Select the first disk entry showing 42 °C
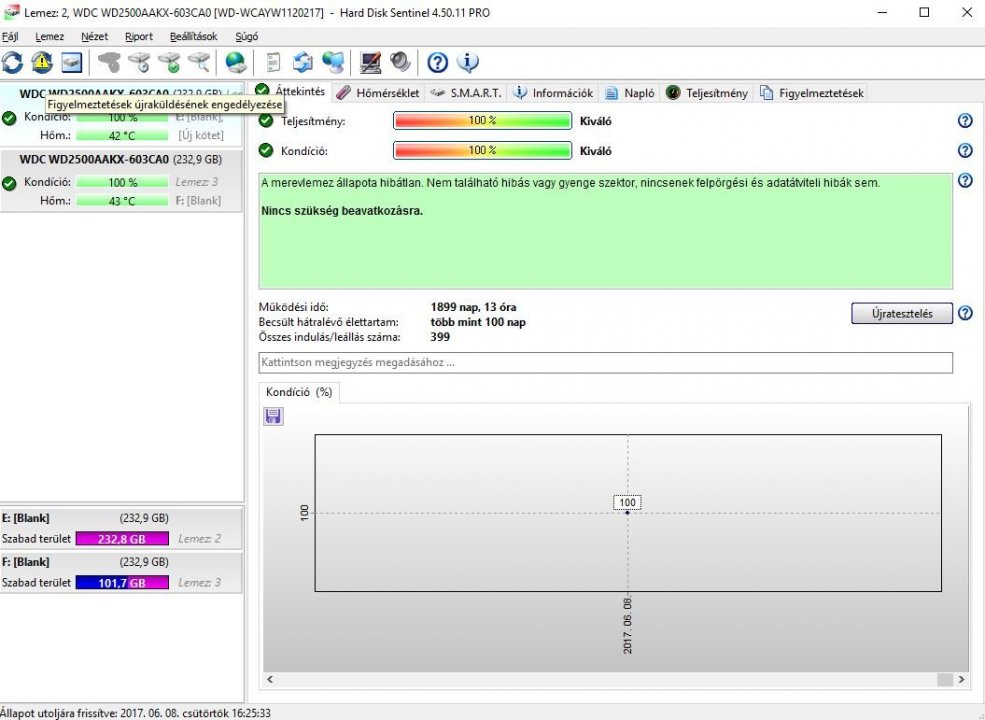 pos(121,115)
